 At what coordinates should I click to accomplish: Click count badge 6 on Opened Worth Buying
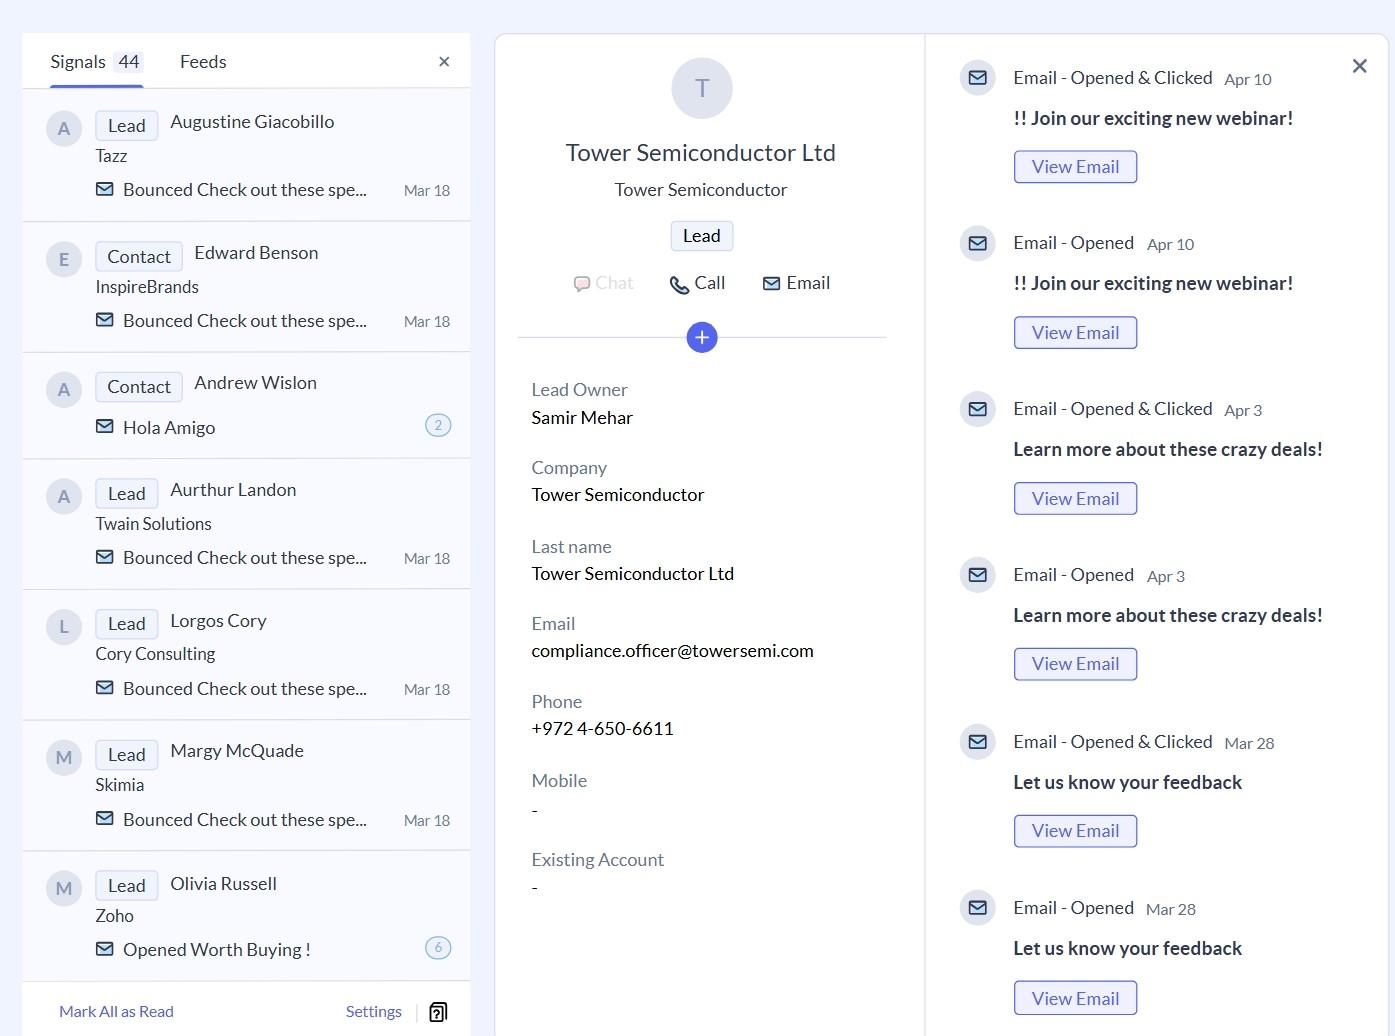tap(438, 948)
